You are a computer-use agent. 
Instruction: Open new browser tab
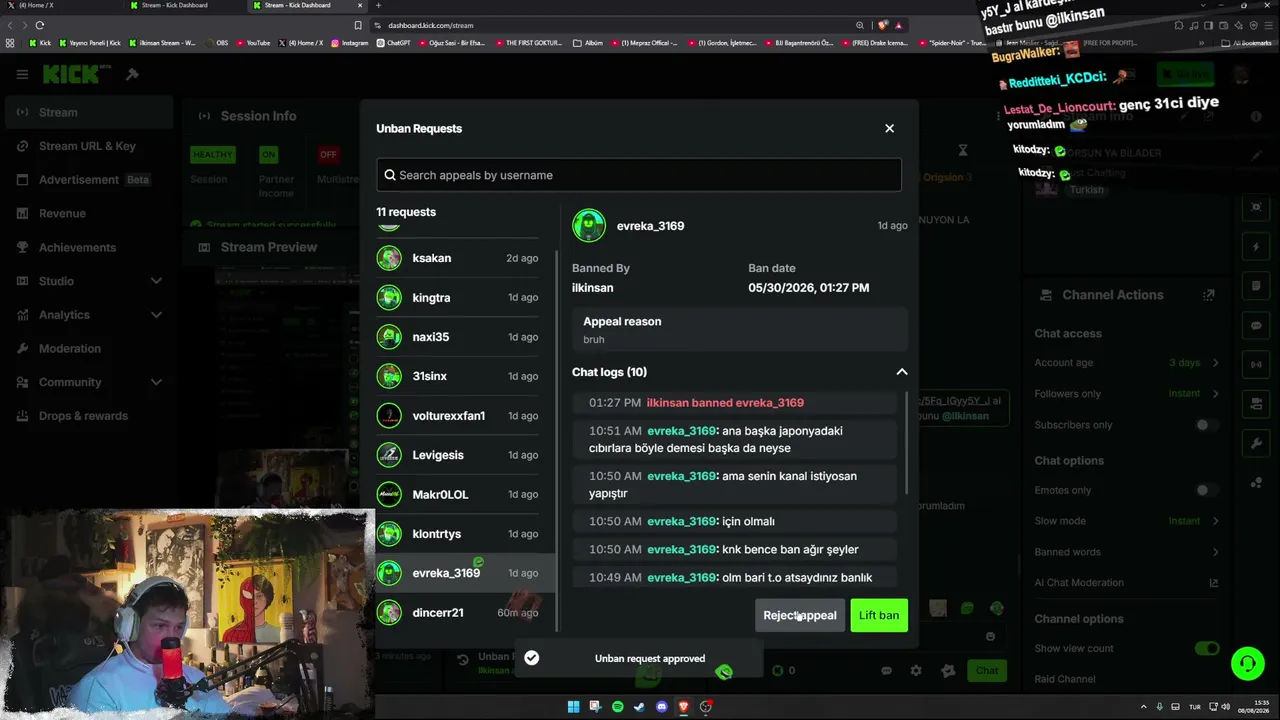[378, 5]
